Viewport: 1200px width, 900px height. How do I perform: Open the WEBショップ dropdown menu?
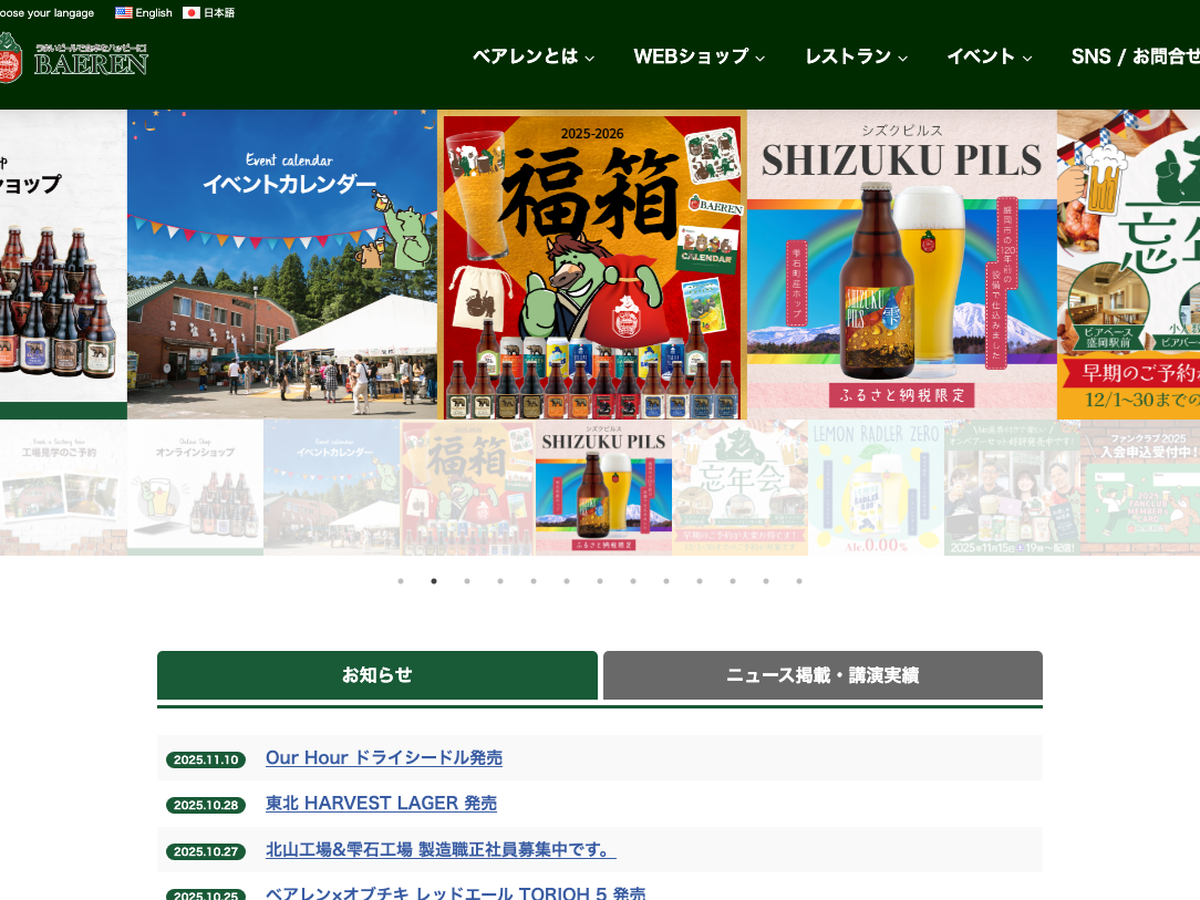pos(699,57)
